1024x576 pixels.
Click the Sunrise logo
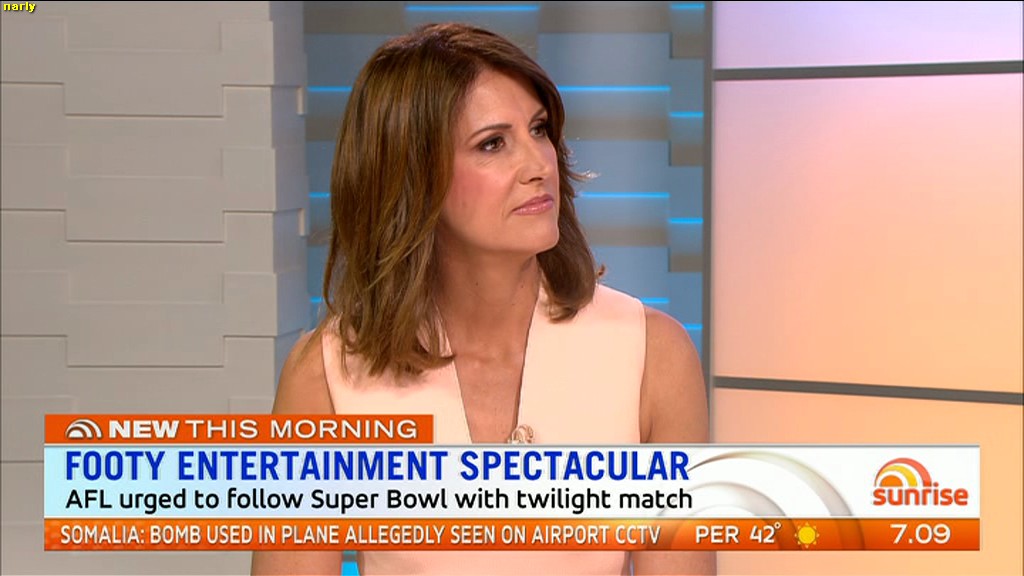920,483
